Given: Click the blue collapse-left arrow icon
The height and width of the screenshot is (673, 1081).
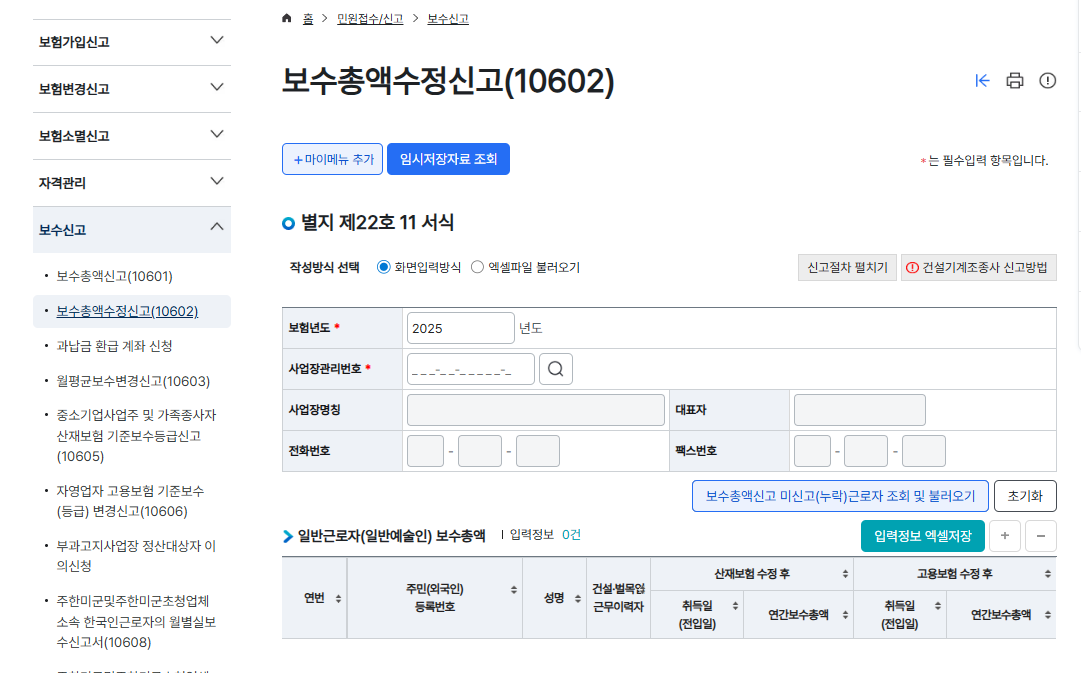Looking at the screenshot, I should [982, 81].
